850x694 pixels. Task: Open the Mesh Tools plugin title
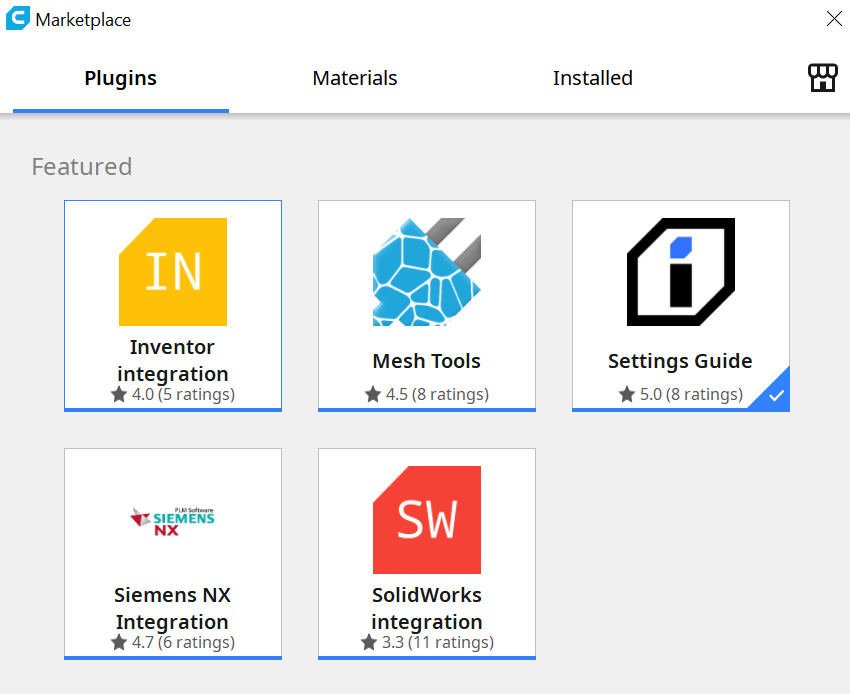pyautogui.click(x=427, y=361)
